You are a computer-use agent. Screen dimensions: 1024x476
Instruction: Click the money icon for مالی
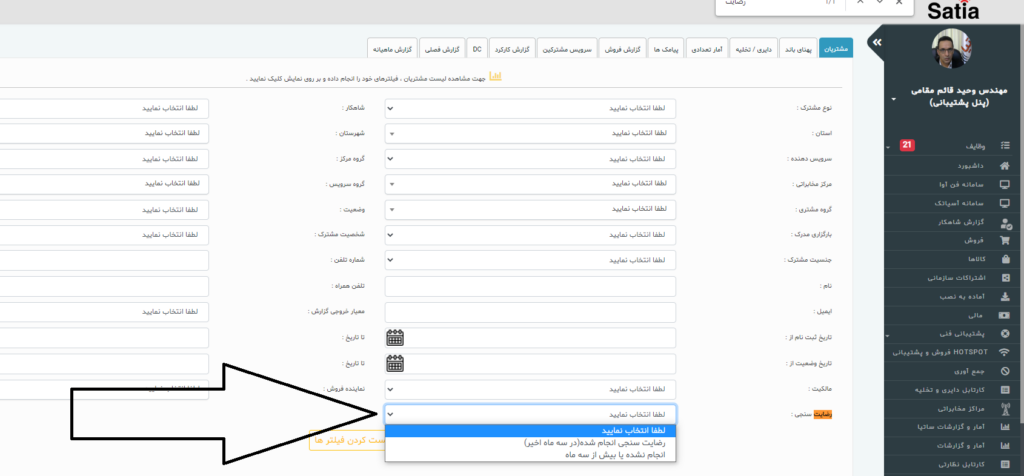[x=1005, y=315]
